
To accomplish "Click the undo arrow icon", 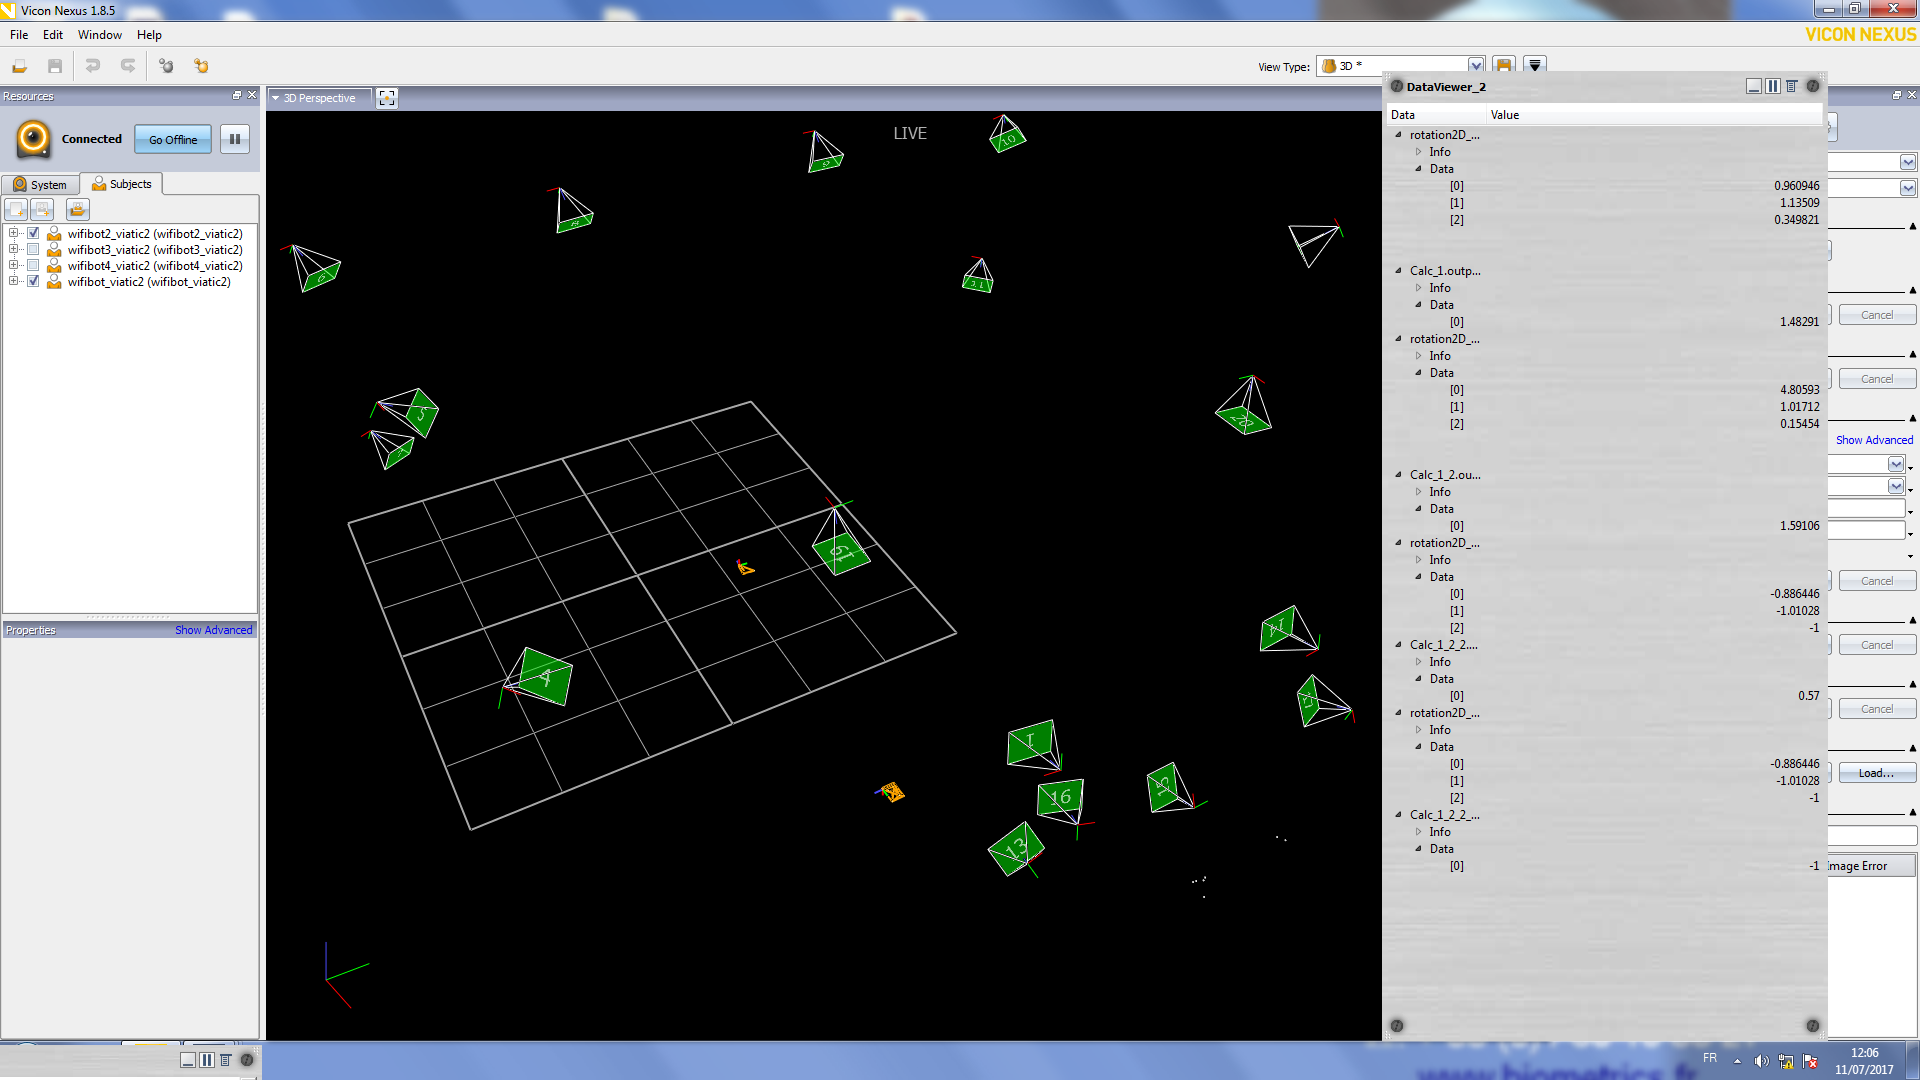I will point(93,66).
